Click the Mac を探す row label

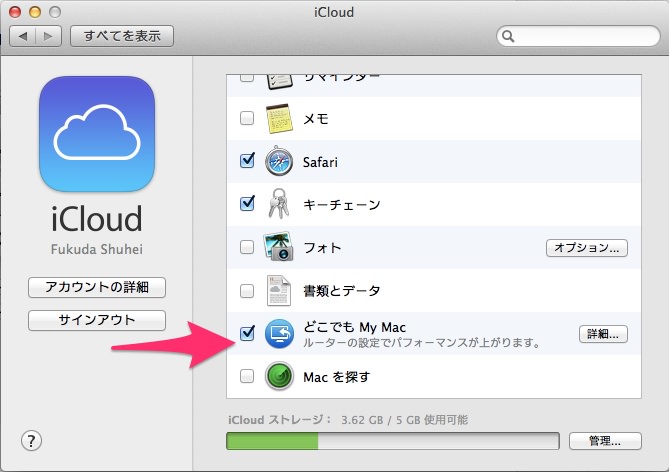336,377
